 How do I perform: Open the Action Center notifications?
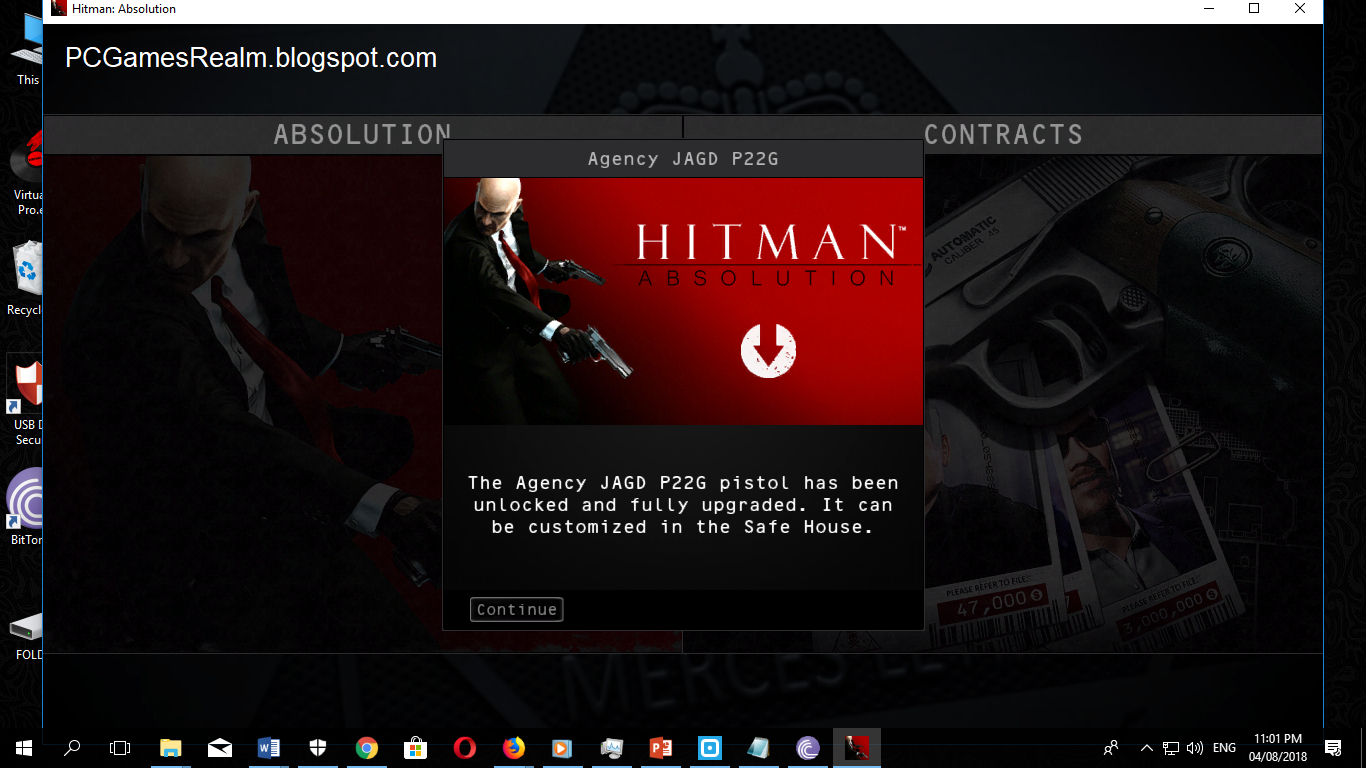(x=1332, y=747)
